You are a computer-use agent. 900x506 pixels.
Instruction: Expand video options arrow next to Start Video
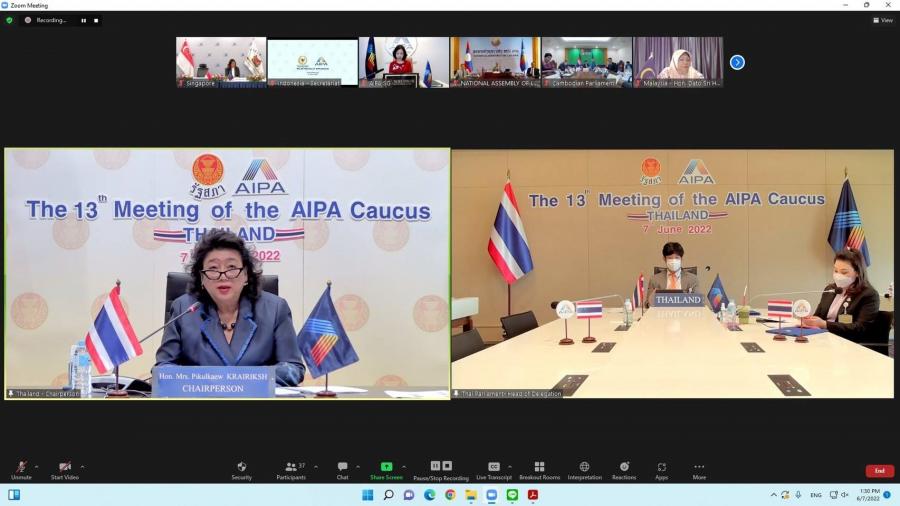pos(82,466)
